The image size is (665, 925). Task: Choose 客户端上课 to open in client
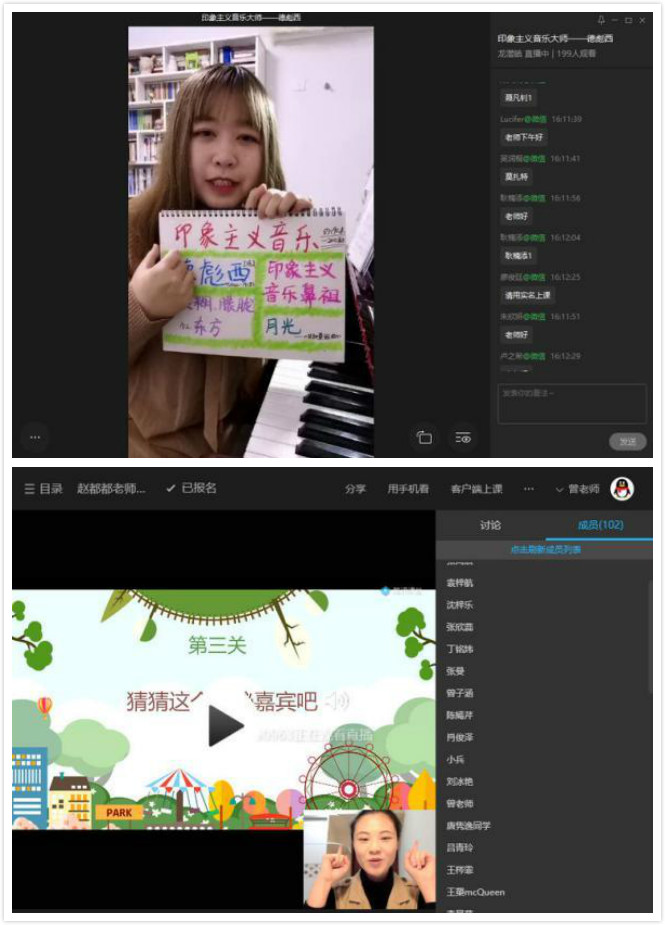pos(476,488)
